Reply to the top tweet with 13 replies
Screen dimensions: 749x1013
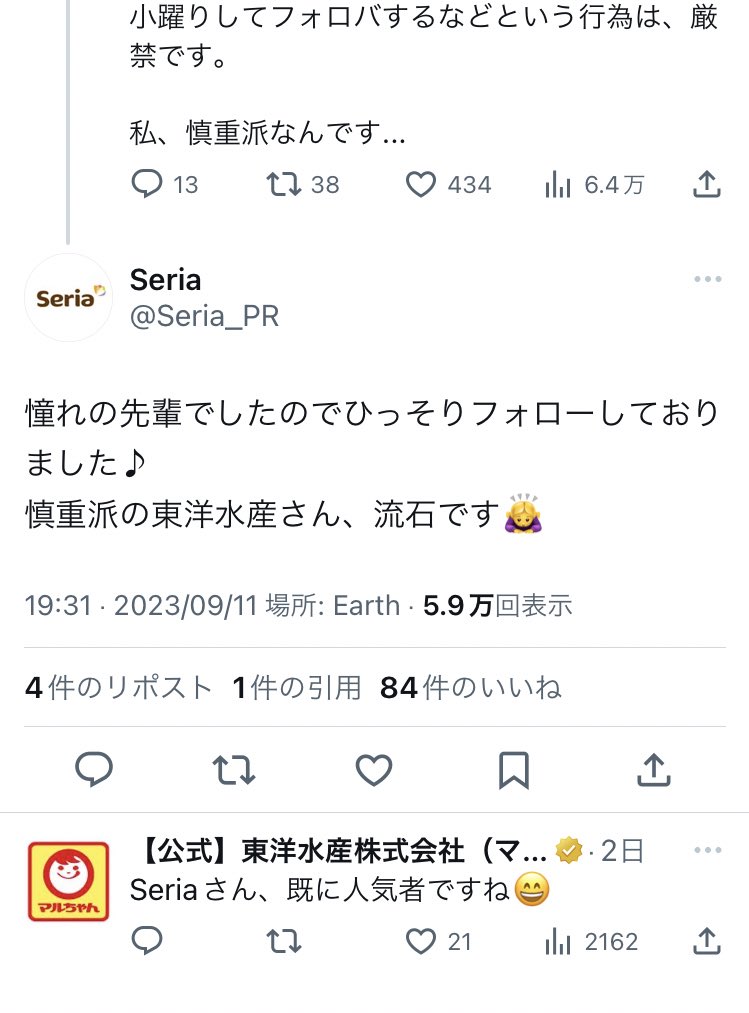click(164, 184)
